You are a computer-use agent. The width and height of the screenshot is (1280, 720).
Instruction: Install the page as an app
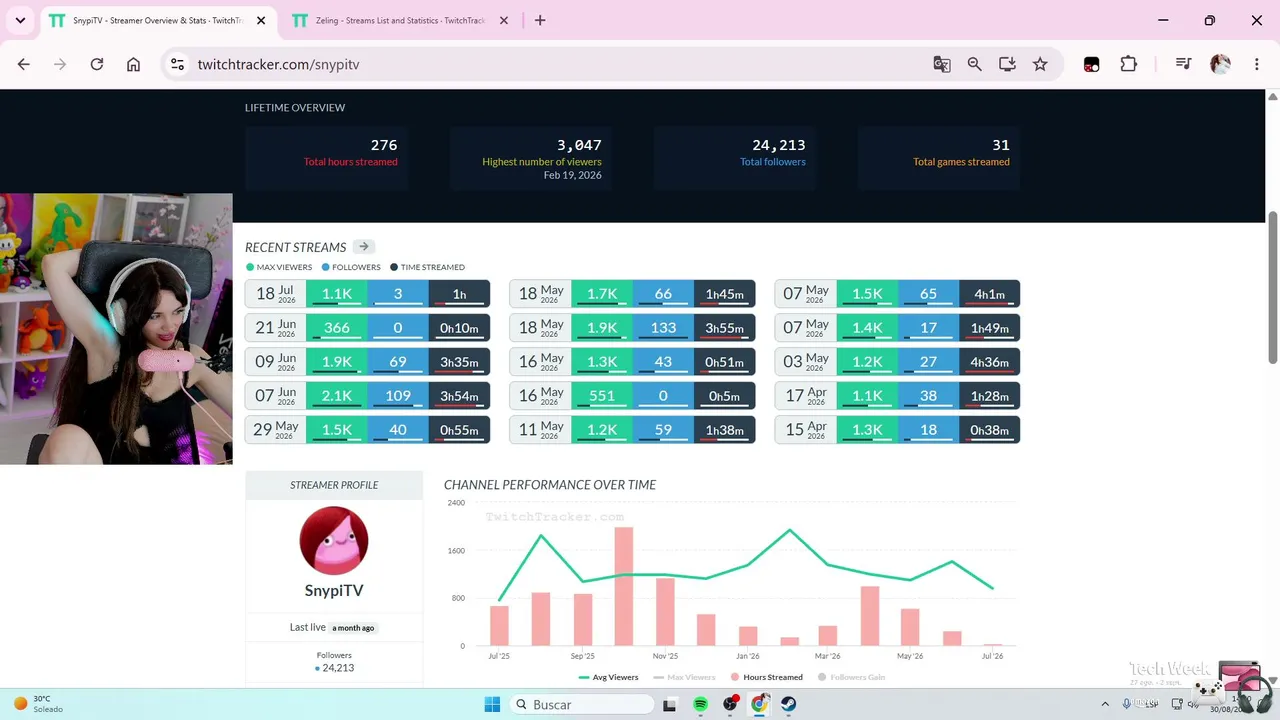coord(1007,64)
